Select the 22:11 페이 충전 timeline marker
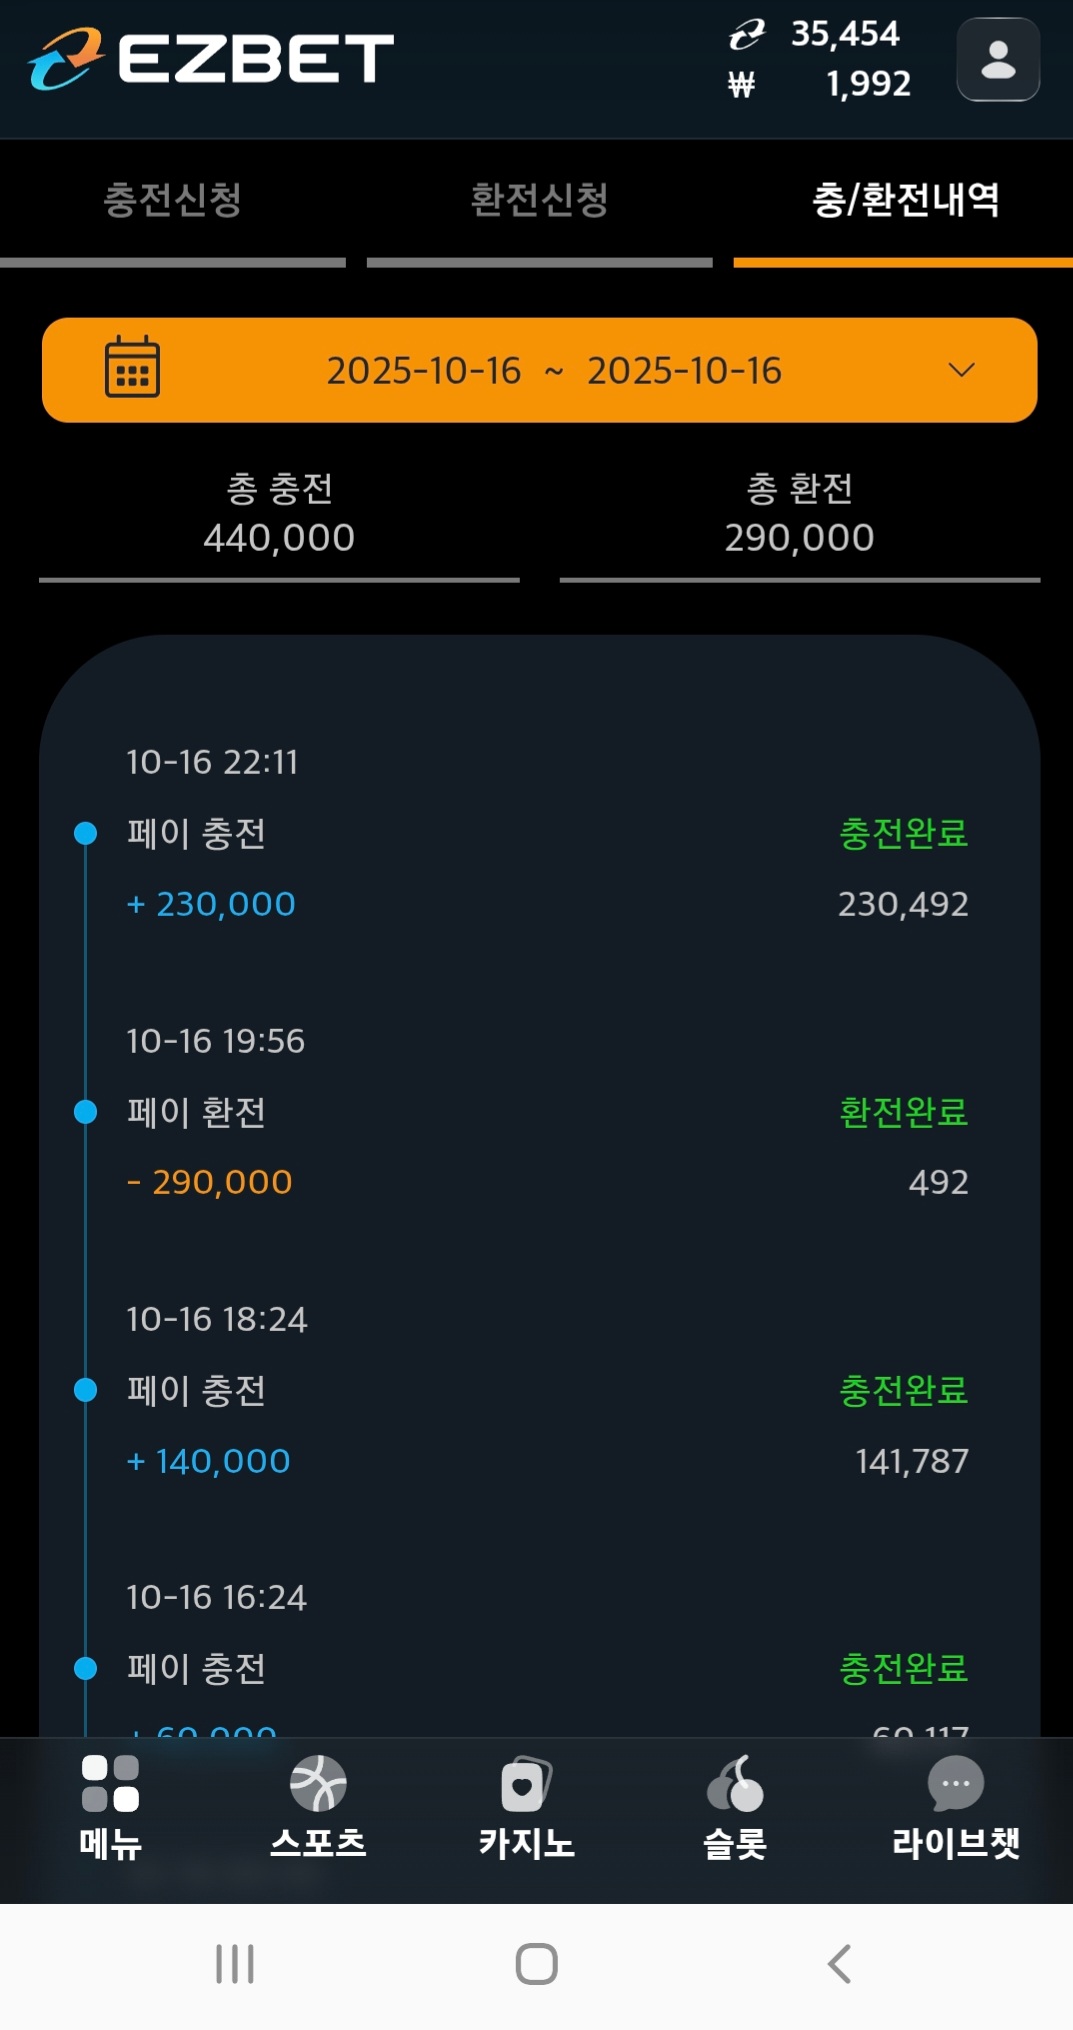Screen dimensions: 1073x2030 click(x=86, y=833)
